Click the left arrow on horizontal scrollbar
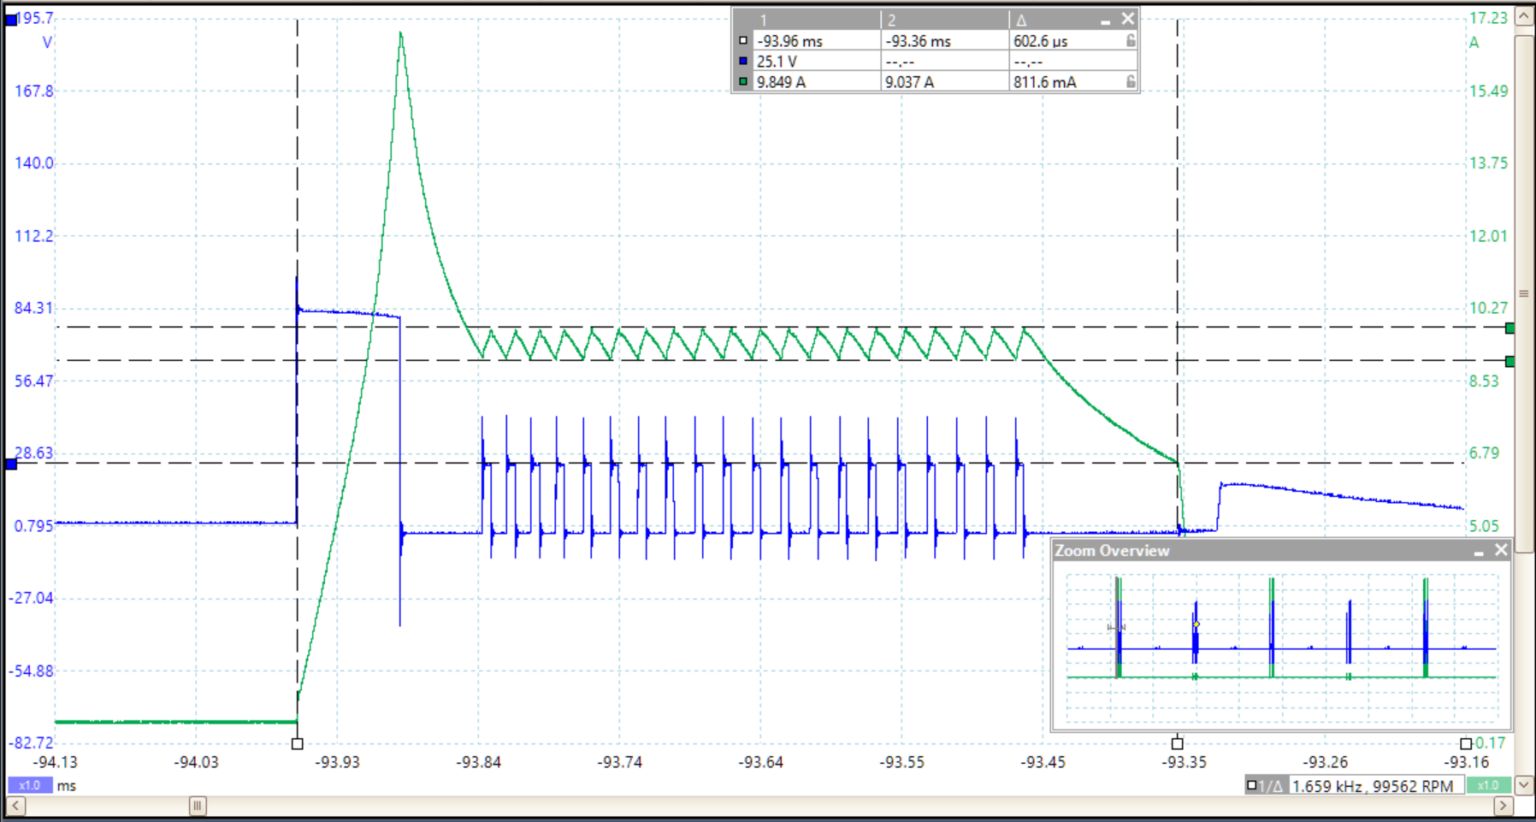 14,806
